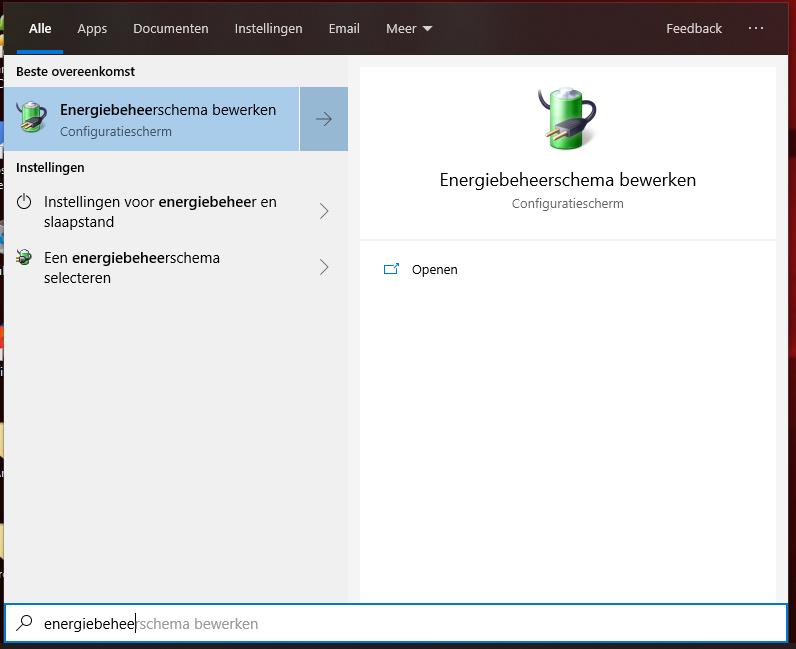Expand the best match result with the arrow button
This screenshot has width=796, height=649.
pos(323,119)
